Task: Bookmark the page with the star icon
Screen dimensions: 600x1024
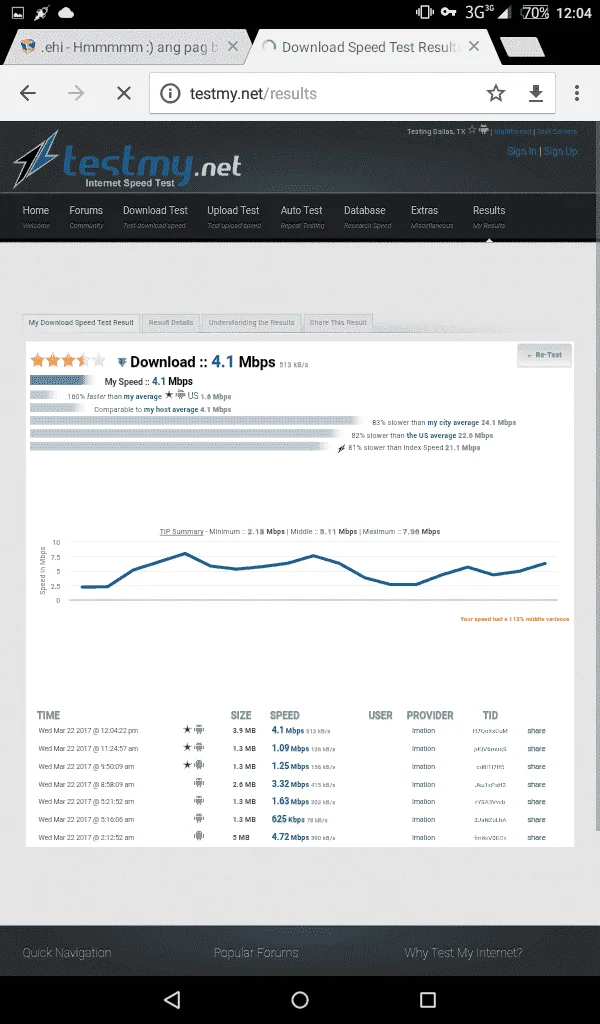Action: pos(496,93)
